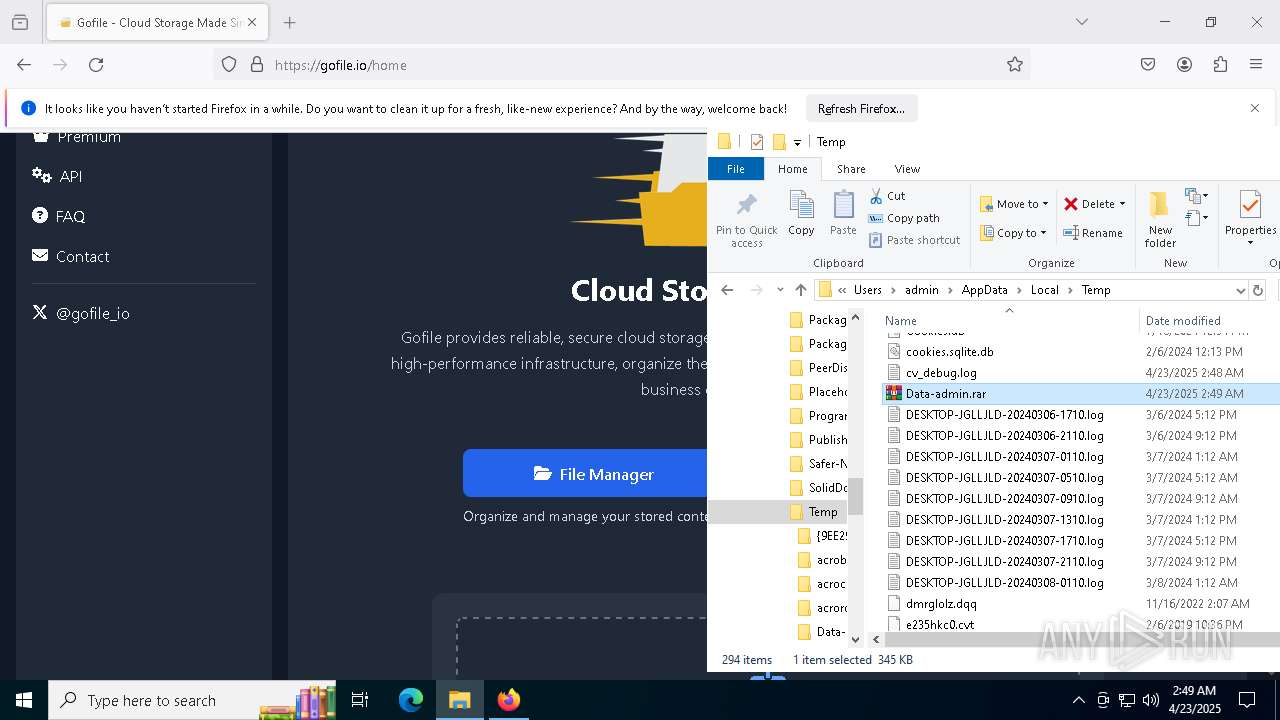Image resolution: width=1280 pixels, height=720 pixels.
Task: Open Premium in Gofile sidebar
Action: pyautogui.click(x=76, y=137)
